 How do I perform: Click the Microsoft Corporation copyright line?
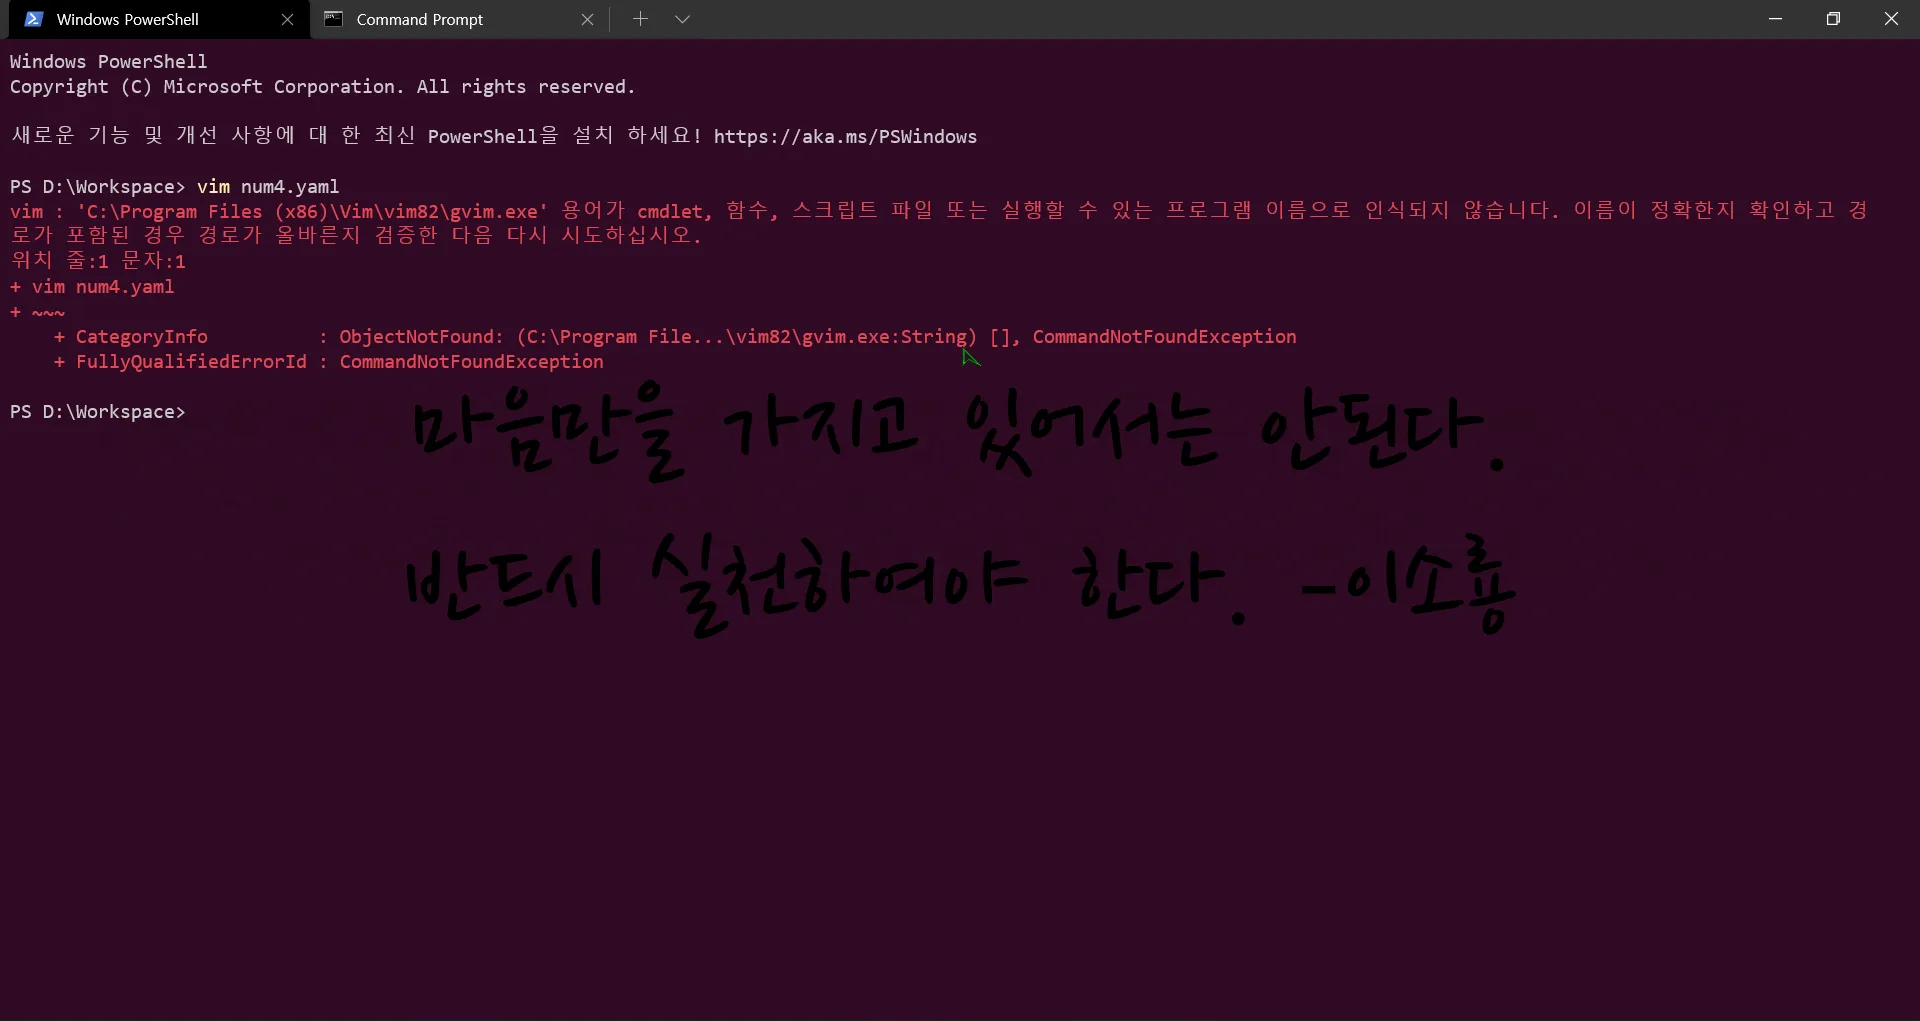coord(322,87)
